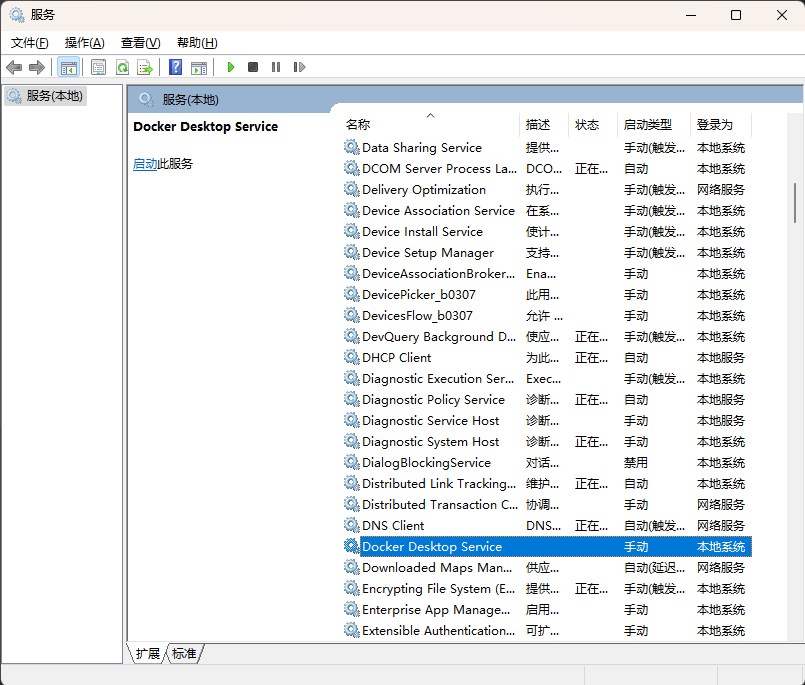Open the Help toolbar icon
The image size is (805, 685).
(x=176, y=67)
